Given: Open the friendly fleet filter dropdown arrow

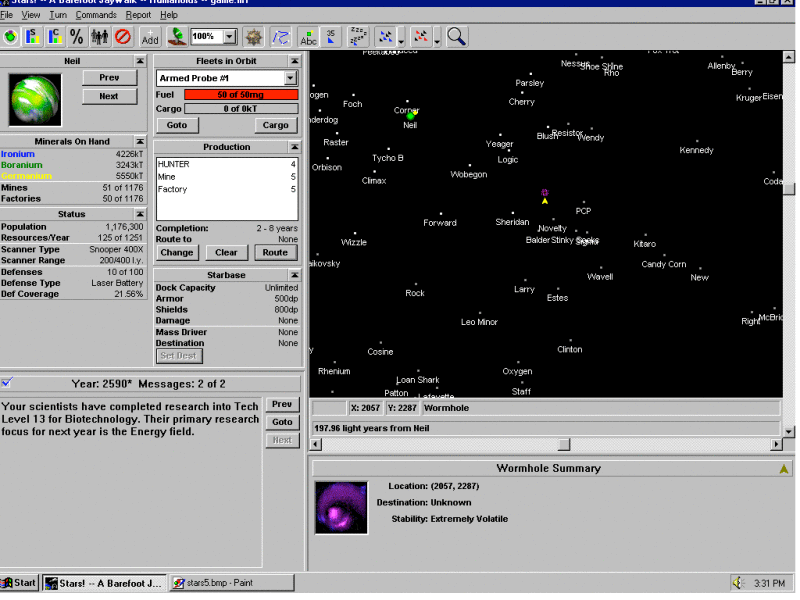Looking at the screenshot, I should coord(402,40).
